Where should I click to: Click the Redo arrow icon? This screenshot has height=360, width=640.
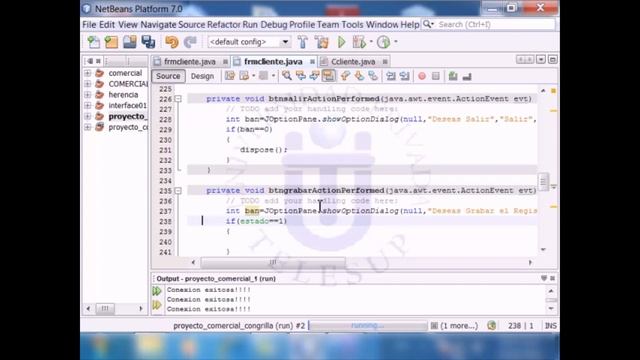[x=190, y=42]
